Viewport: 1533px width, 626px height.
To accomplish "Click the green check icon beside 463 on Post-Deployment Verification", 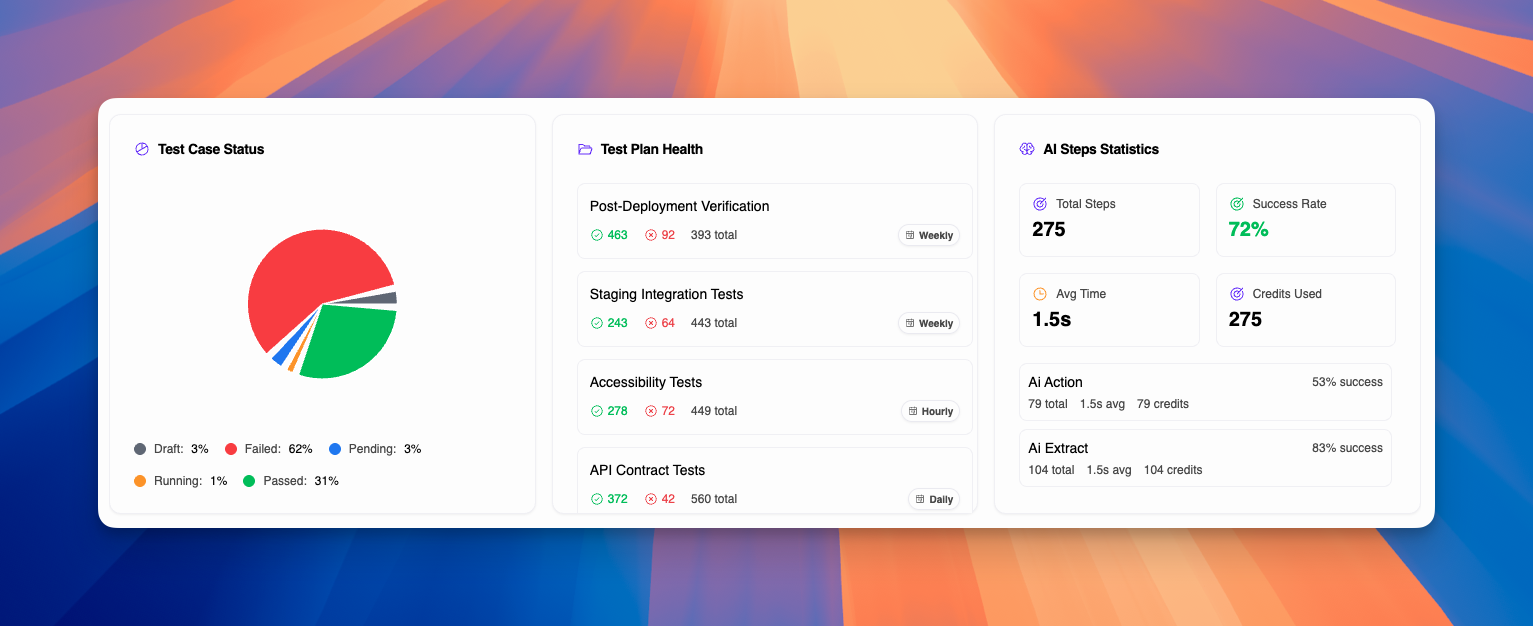I will coord(597,235).
